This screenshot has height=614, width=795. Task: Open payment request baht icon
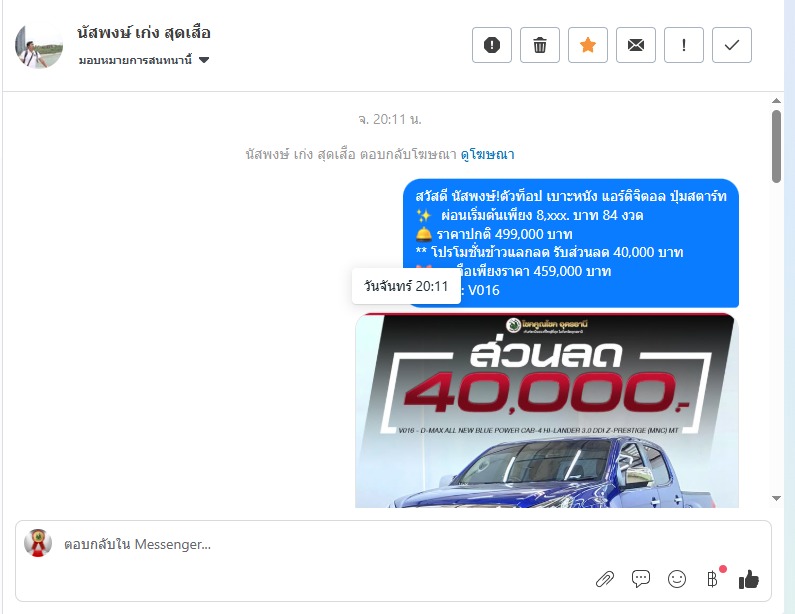pos(712,579)
